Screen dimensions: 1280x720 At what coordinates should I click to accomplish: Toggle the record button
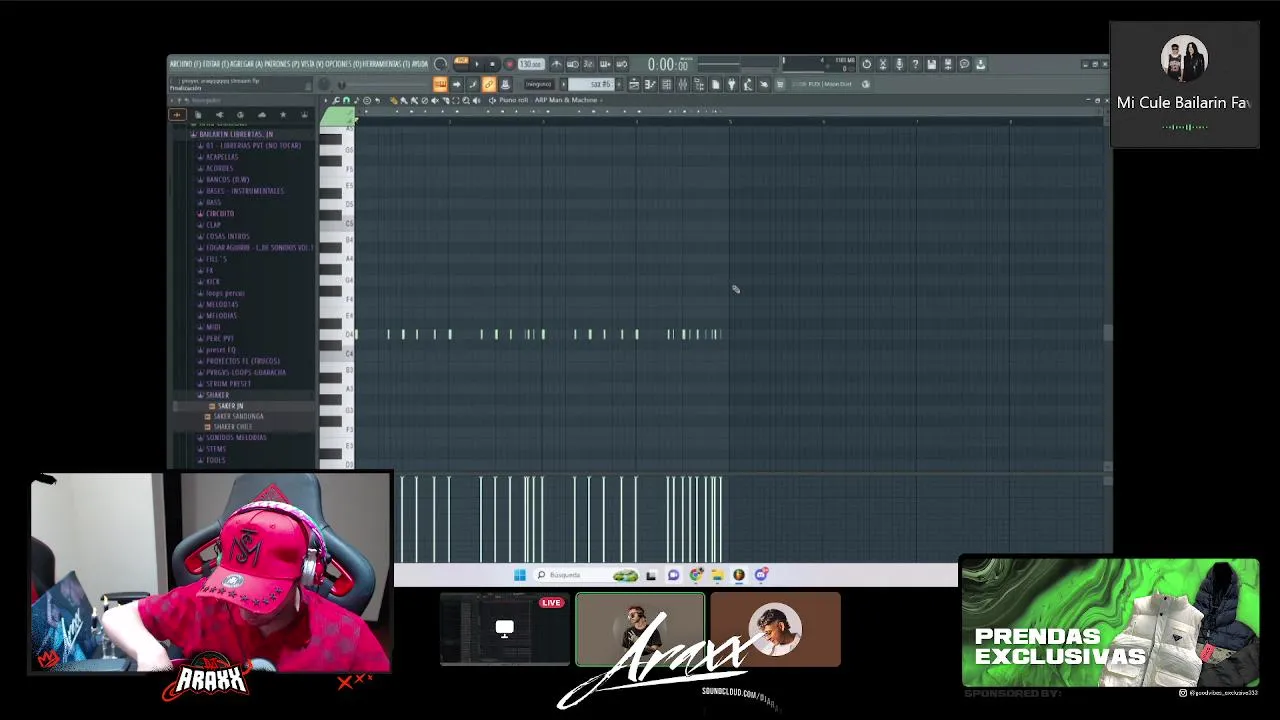[x=509, y=64]
